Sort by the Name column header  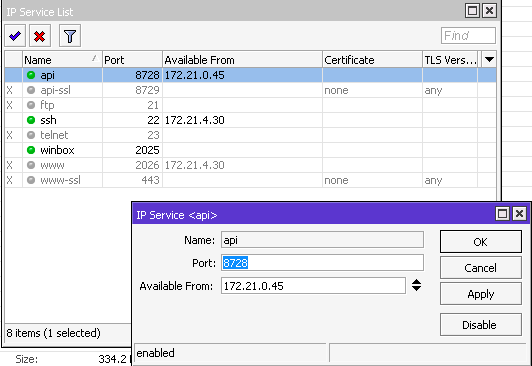click(x=62, y=60)
